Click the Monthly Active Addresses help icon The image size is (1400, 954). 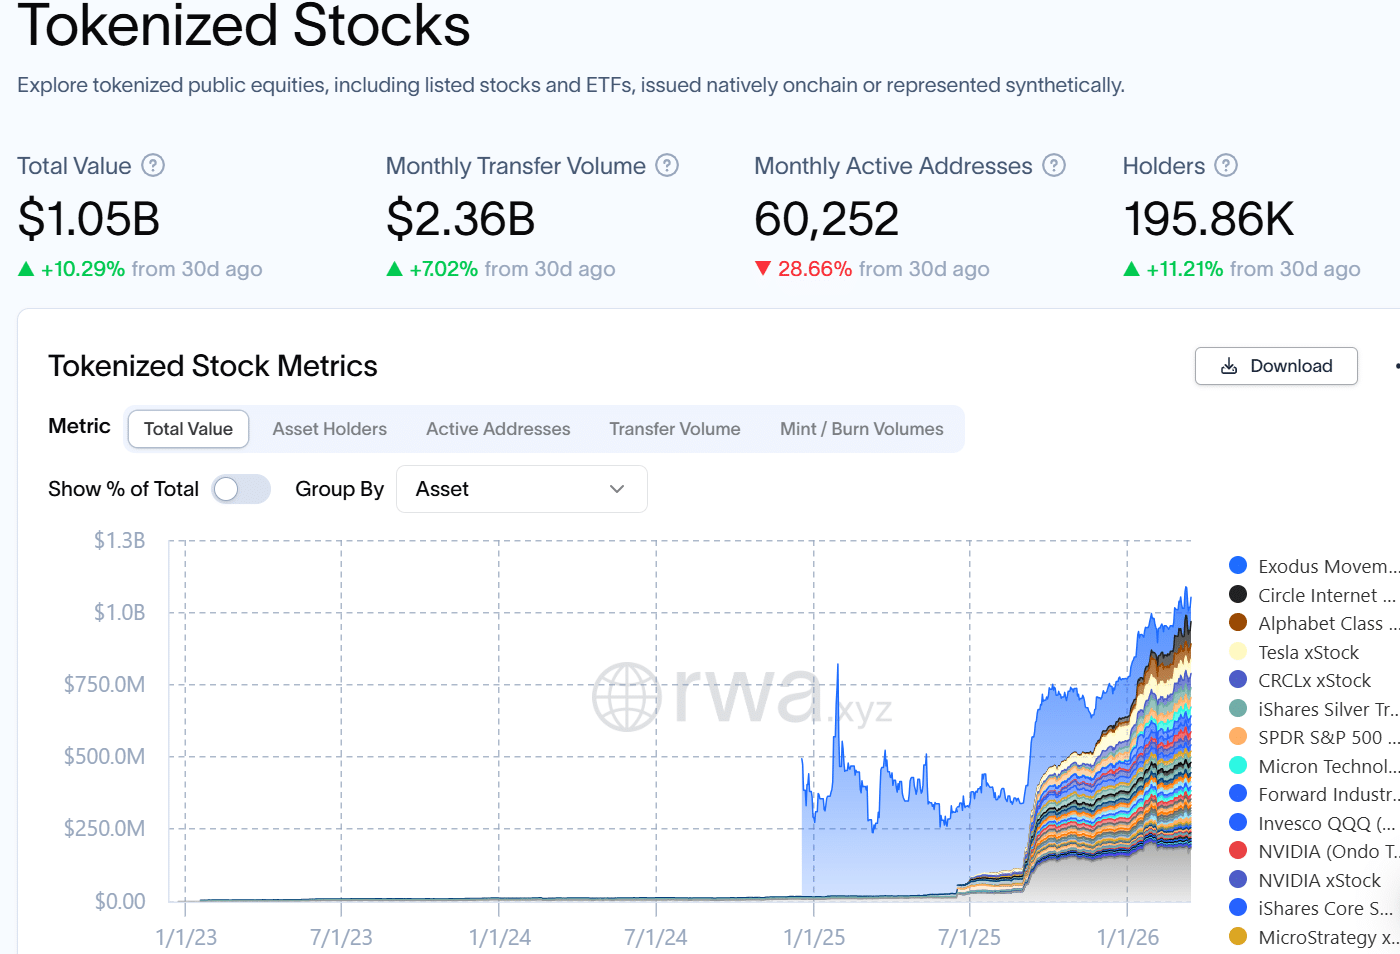[1054, 165]
